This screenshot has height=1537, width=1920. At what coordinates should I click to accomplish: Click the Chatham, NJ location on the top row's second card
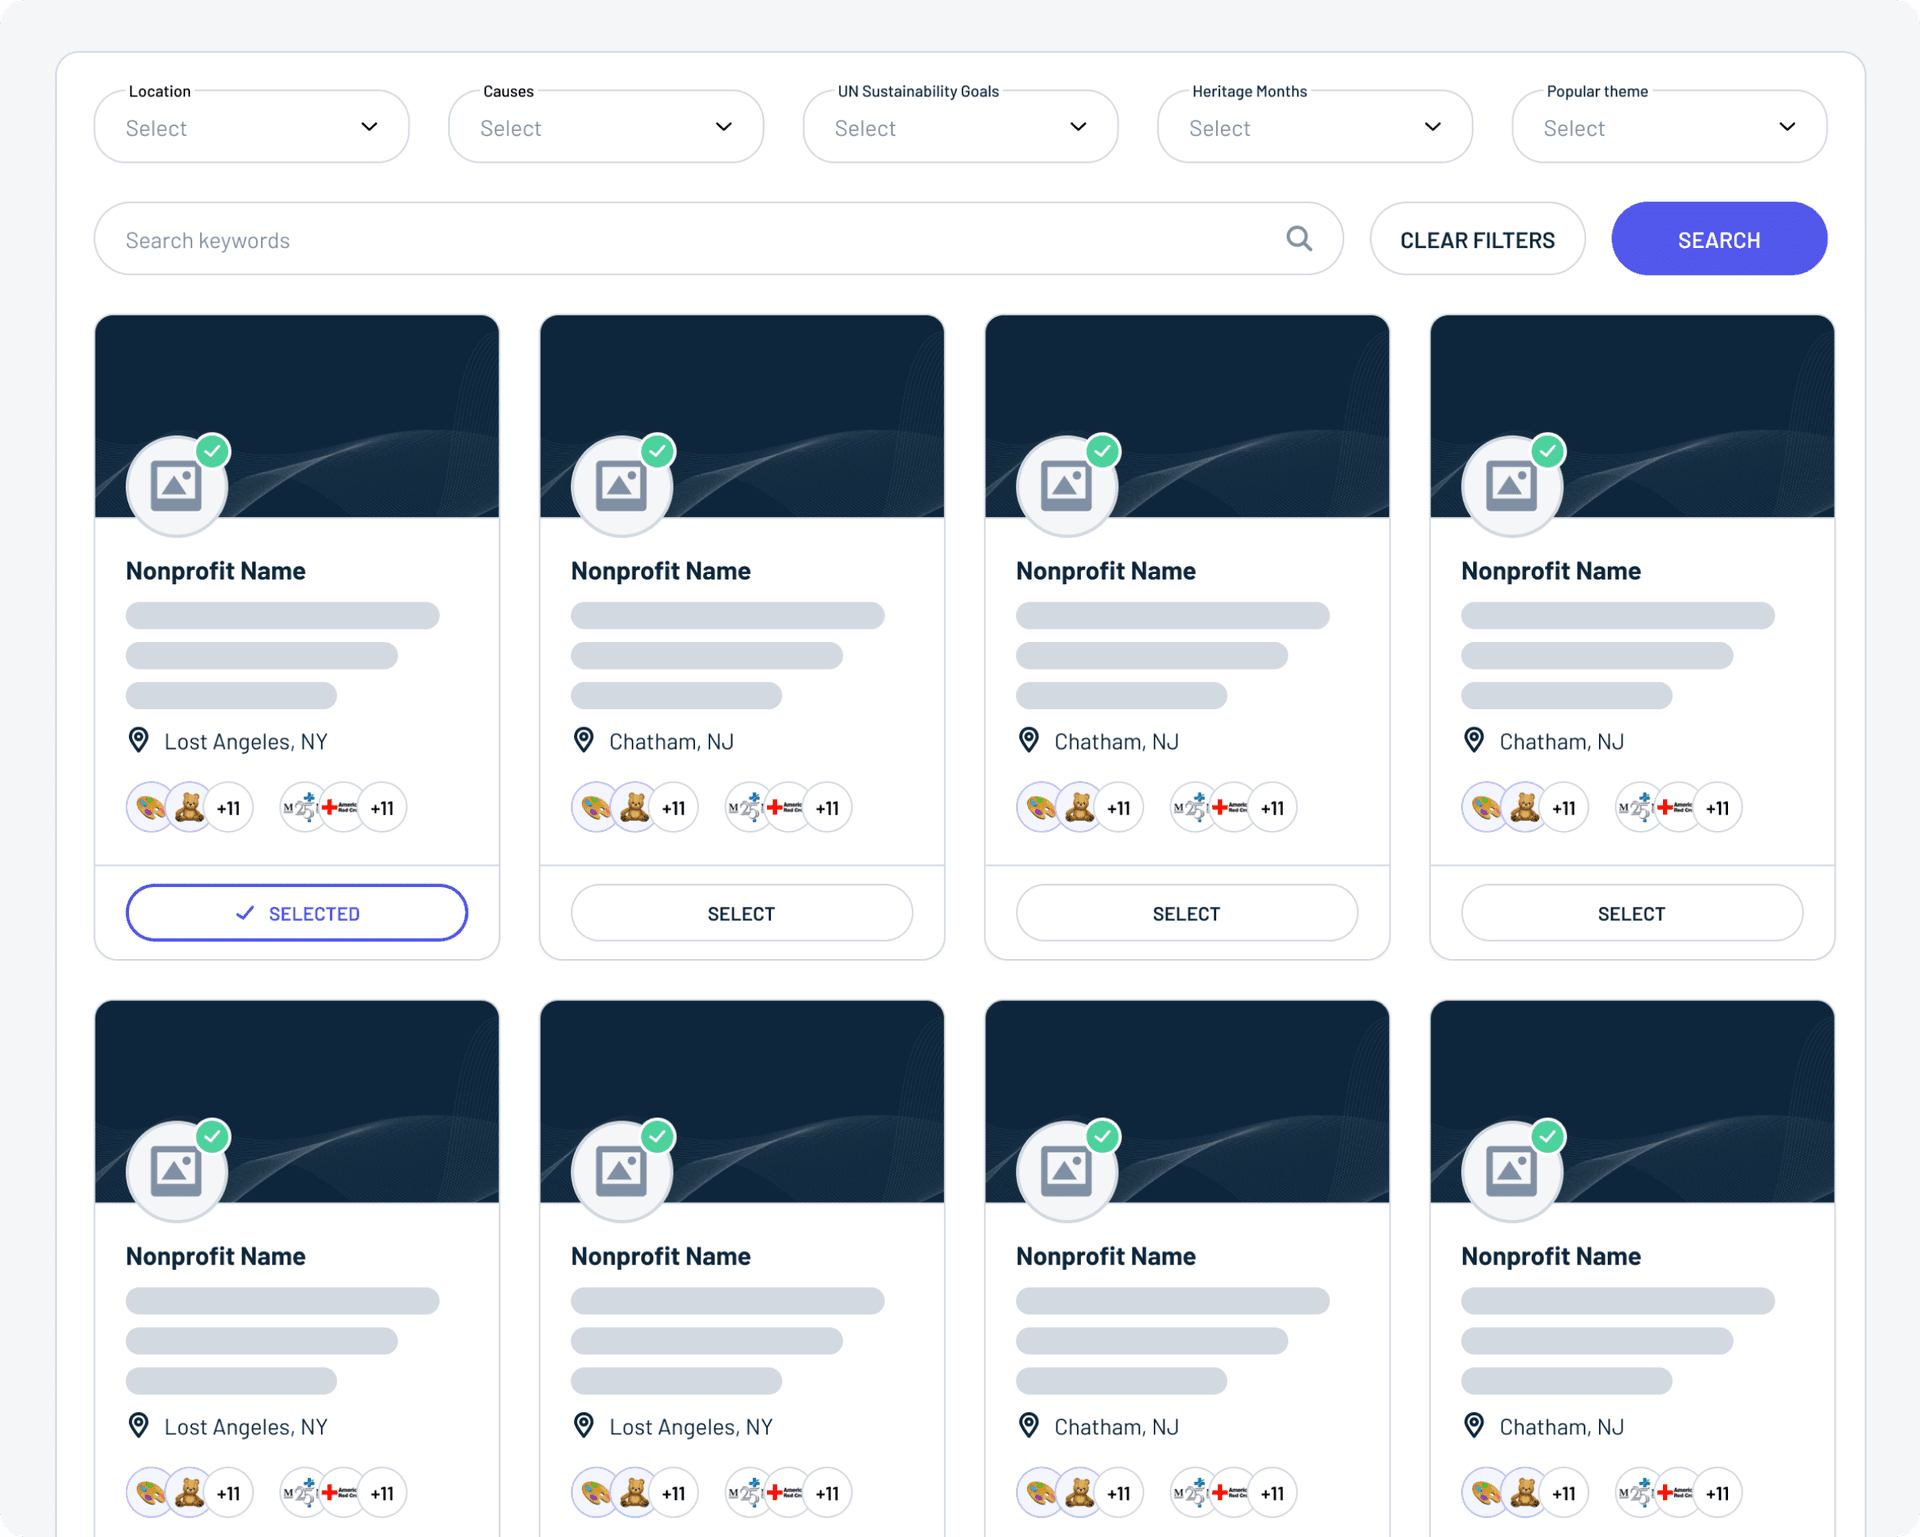click(671, 742)
